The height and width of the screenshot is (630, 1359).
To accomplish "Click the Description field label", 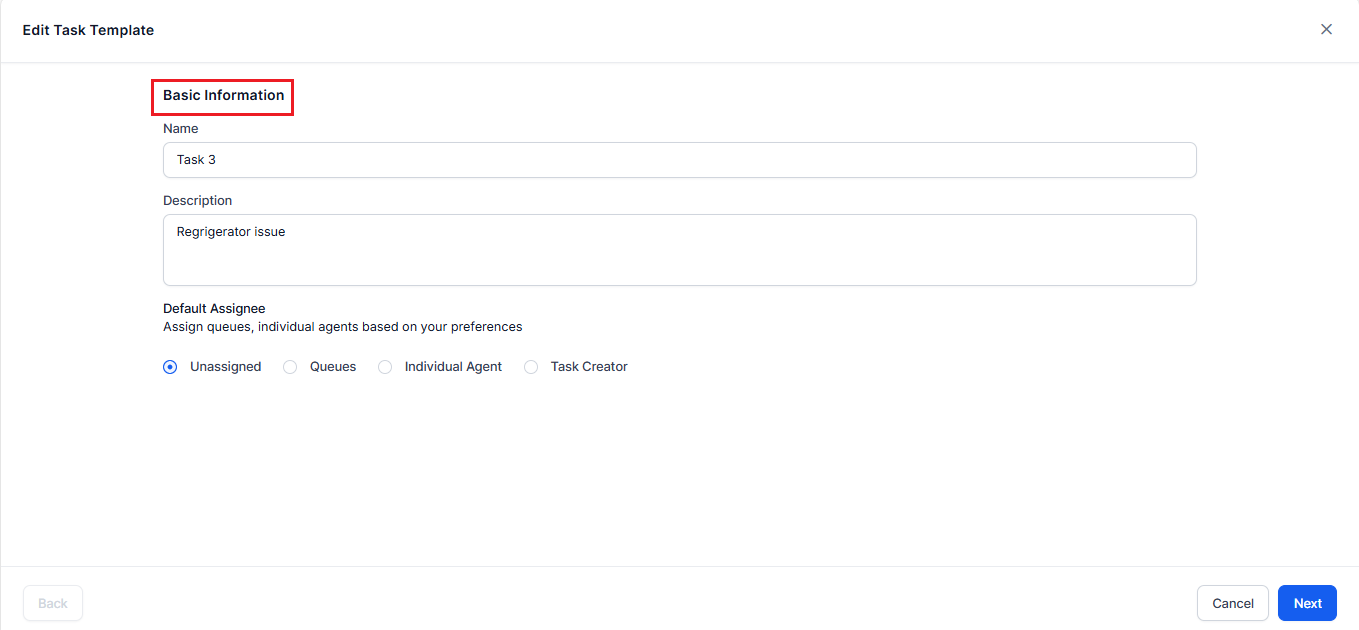I will coord(198,201).
